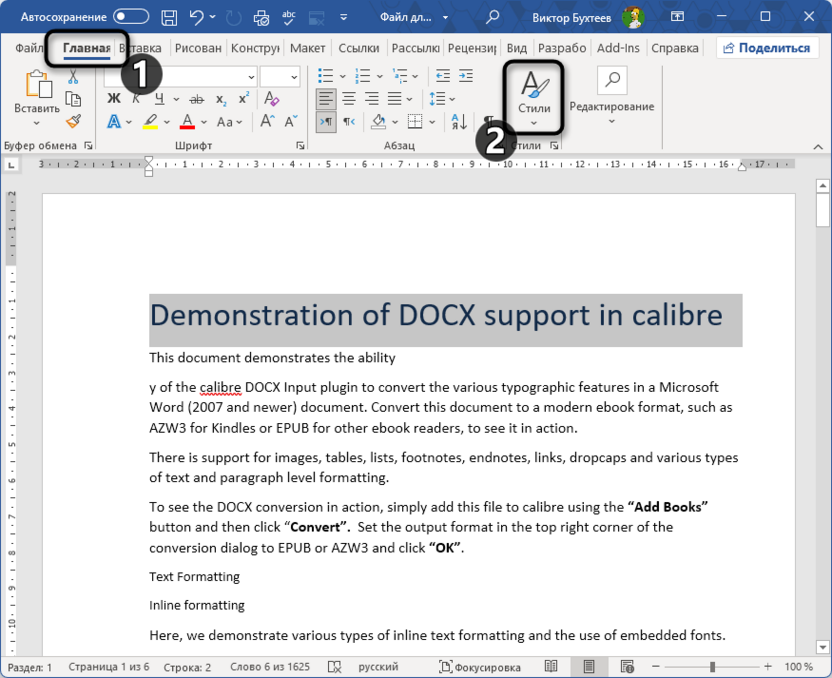
Task: Copy selection with the copy icon
Action: point(73,99)
